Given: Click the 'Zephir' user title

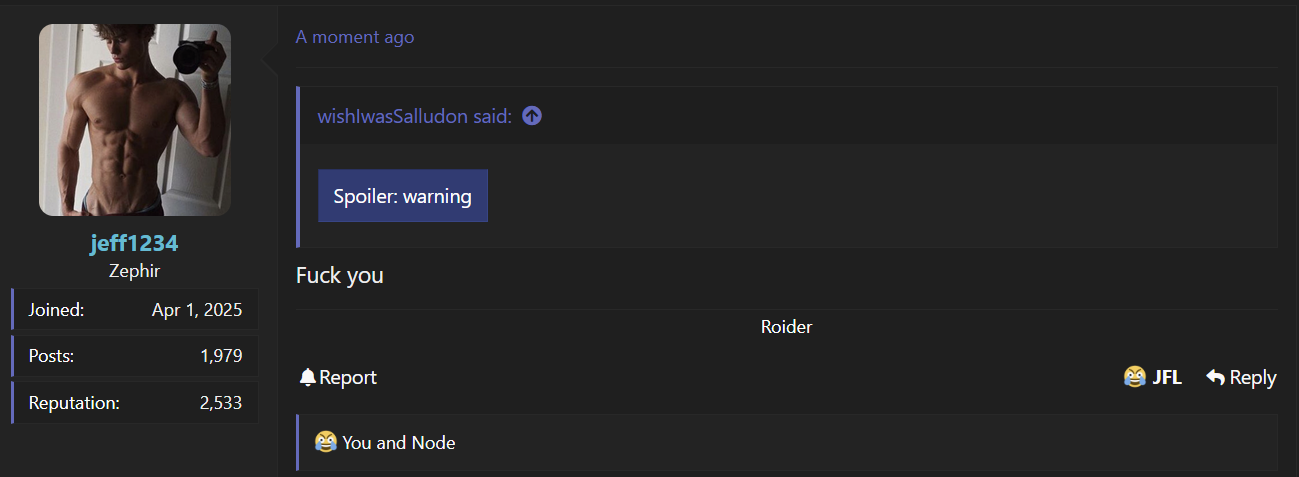Looking at the screenshot, I should pyautogui.click(x=135, y=271).
